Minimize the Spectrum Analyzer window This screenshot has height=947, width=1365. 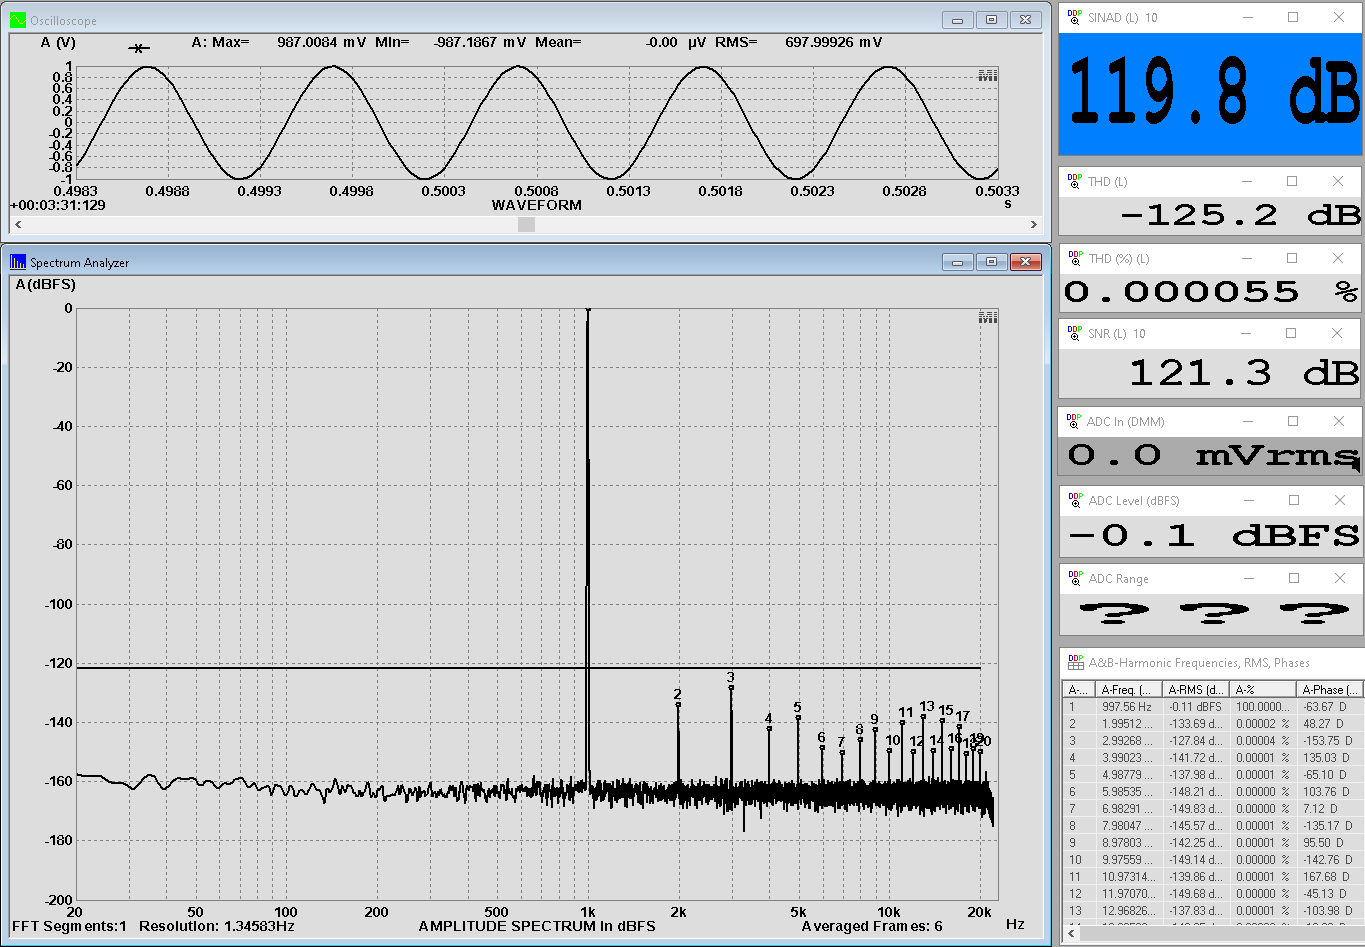coord(957,262)
